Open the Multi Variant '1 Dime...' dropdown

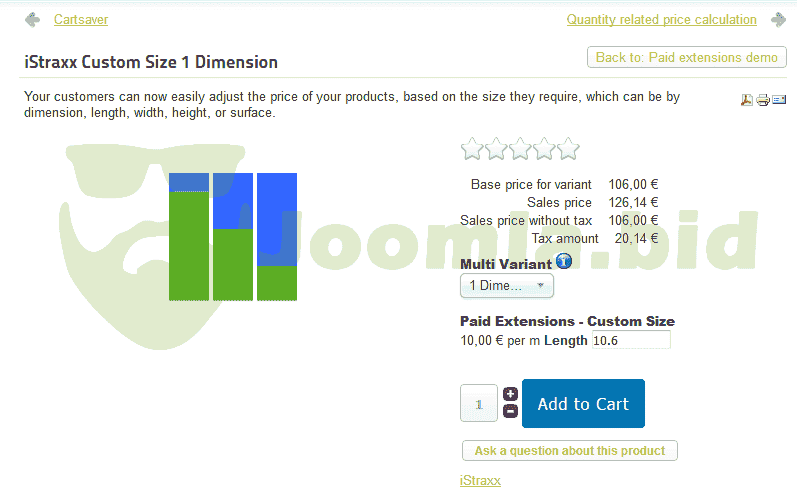(x=507, y=286)
